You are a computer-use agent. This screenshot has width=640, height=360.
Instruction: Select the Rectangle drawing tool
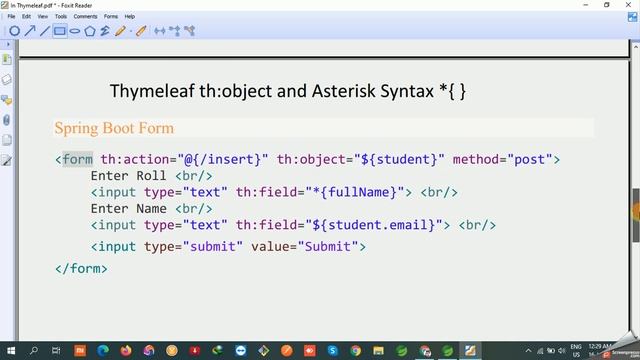point(60,31)
